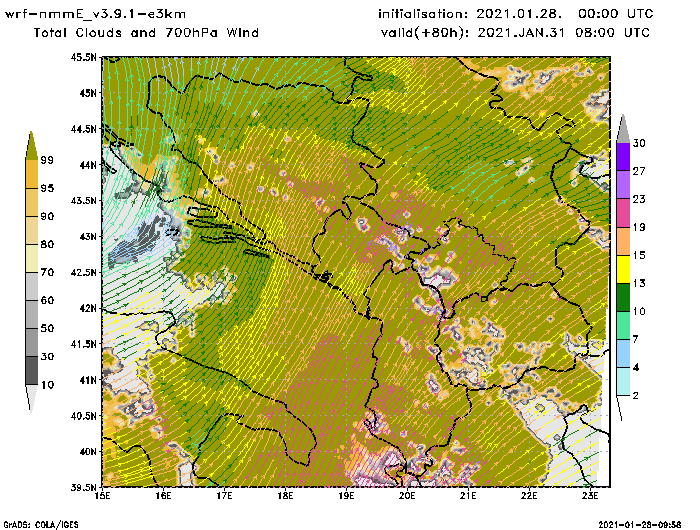Click the light blue 4-7 wind swatch
The image size is (700, 530).
click(x=623, y=354)
